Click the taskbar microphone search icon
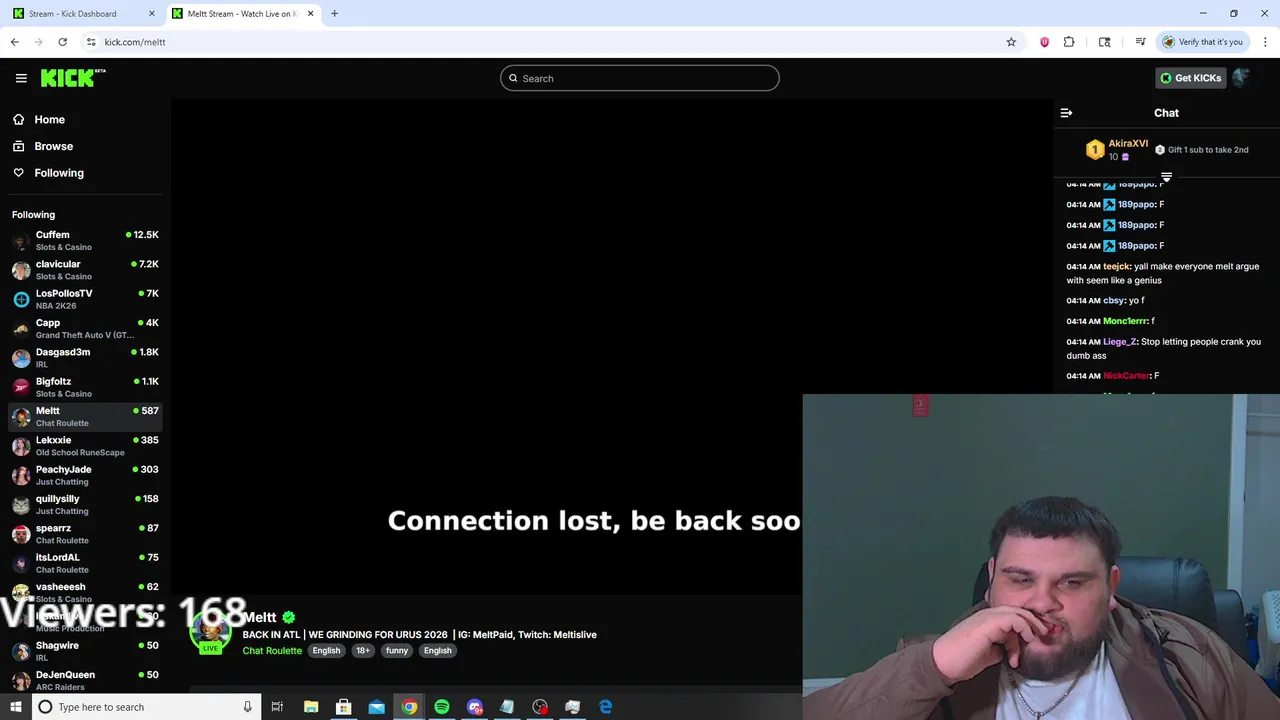1280x720 pixels. [x=247, y=707]
